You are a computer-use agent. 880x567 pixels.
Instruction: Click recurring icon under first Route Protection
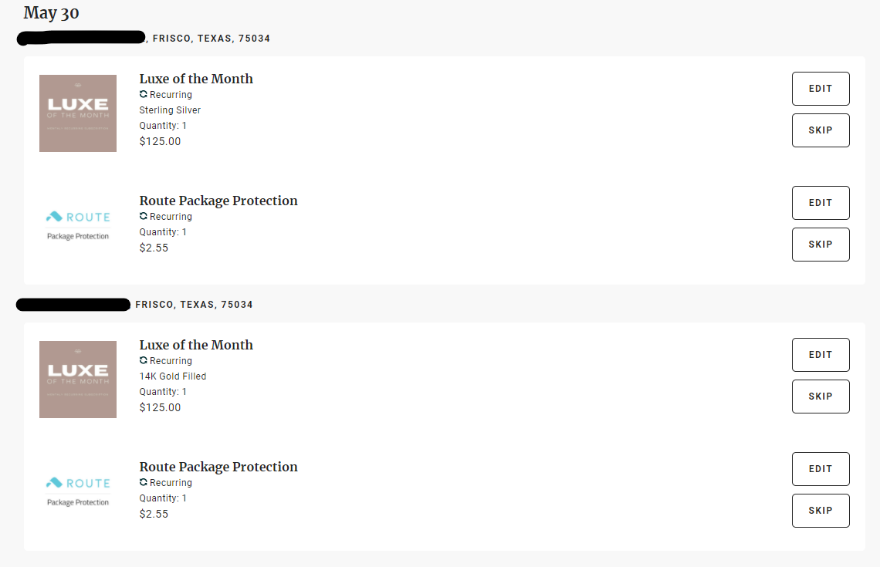144,216
